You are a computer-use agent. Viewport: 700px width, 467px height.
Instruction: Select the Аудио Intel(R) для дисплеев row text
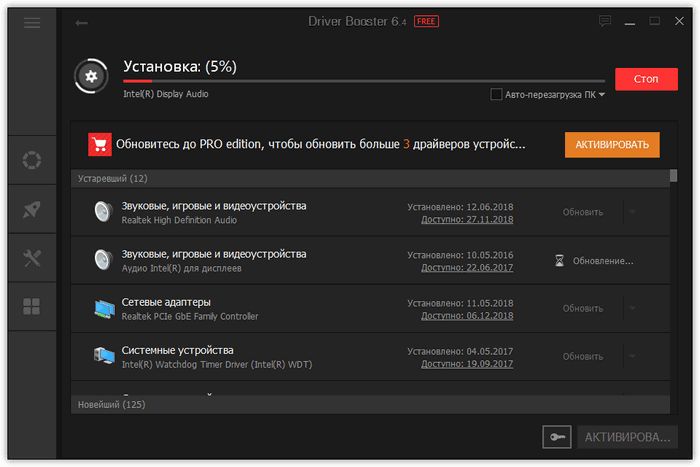pos(181,268)
